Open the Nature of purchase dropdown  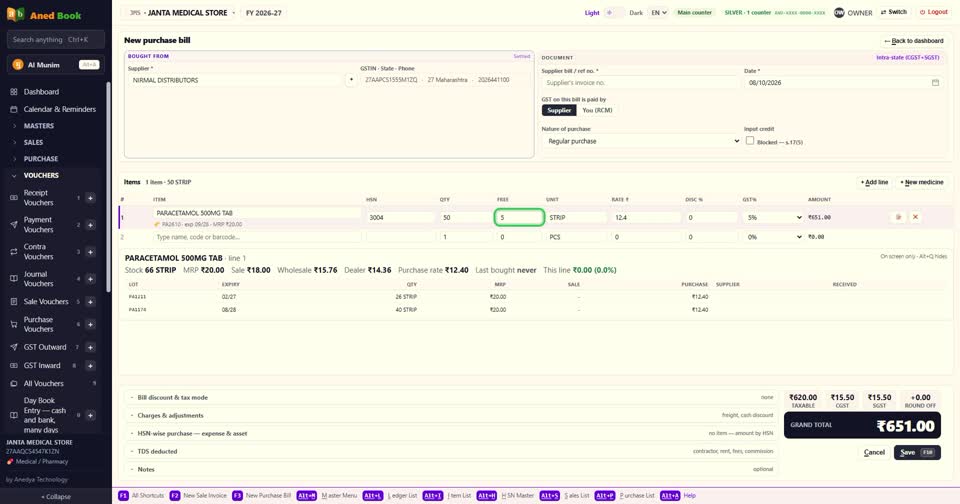point(641,141)
